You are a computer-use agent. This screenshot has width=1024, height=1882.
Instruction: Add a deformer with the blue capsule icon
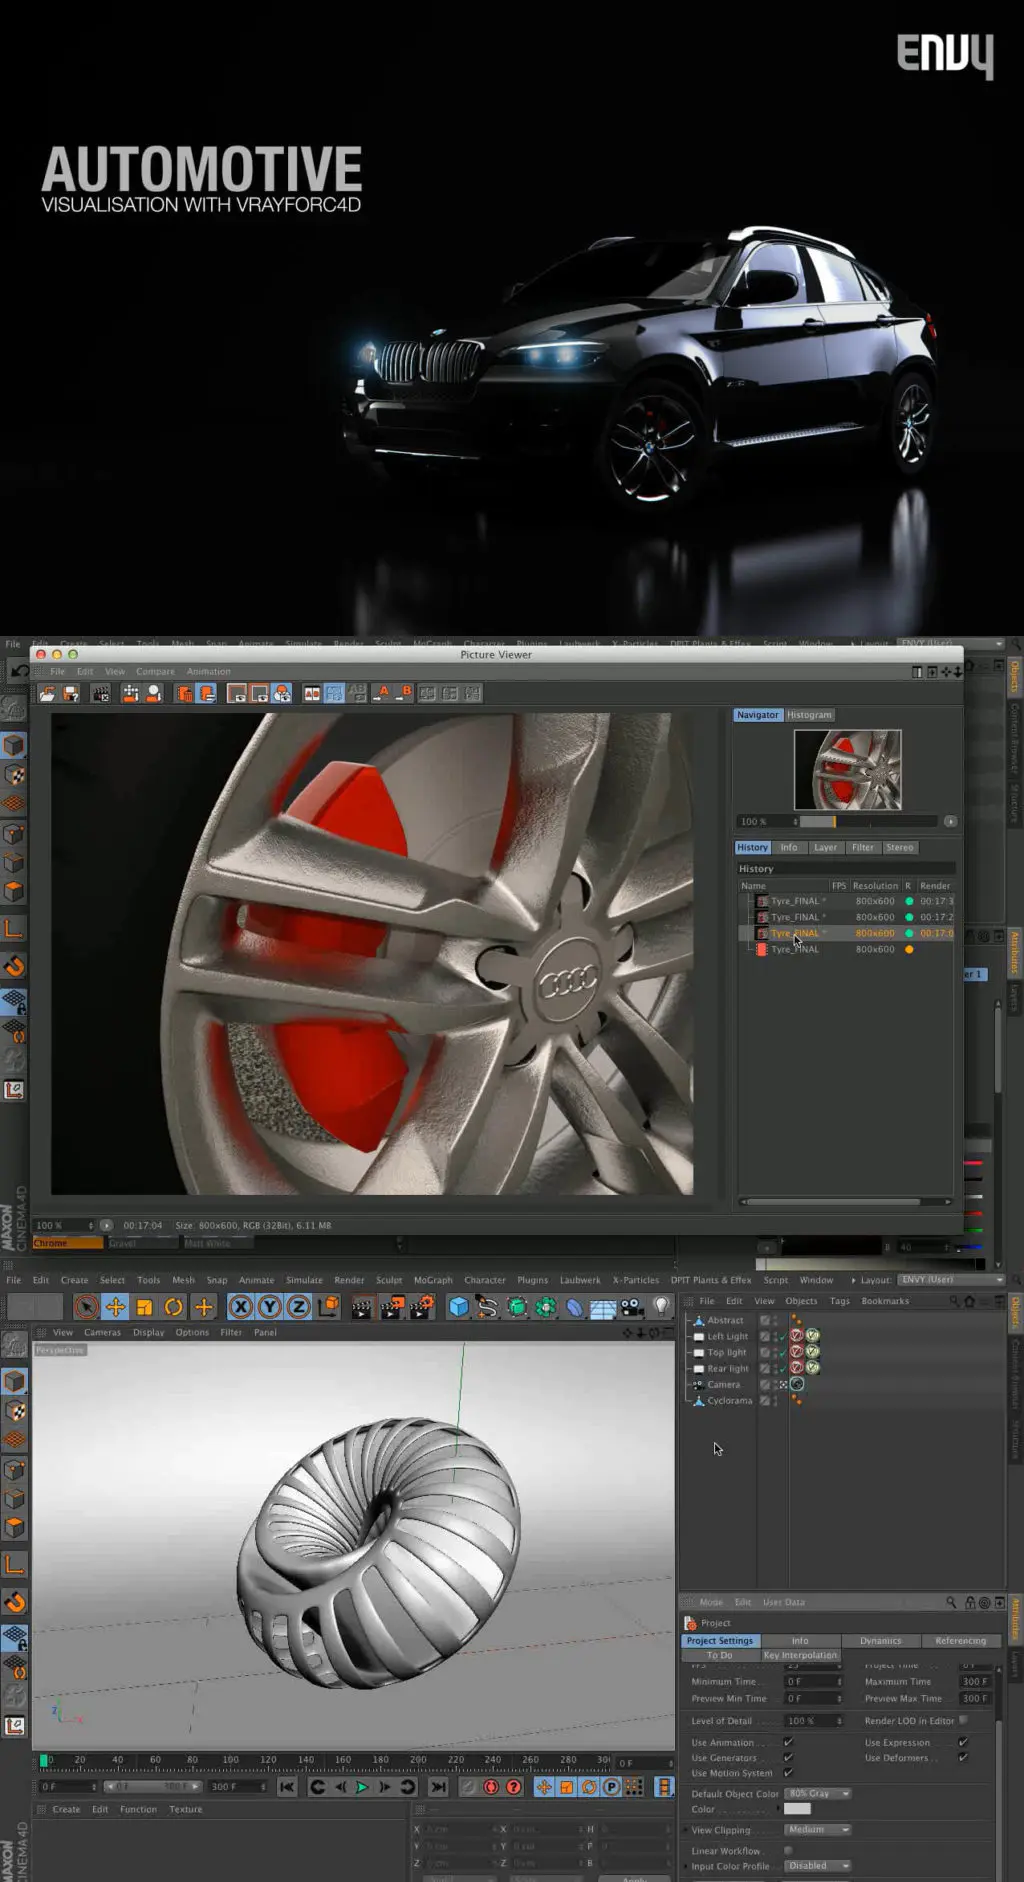(575, 1307)
